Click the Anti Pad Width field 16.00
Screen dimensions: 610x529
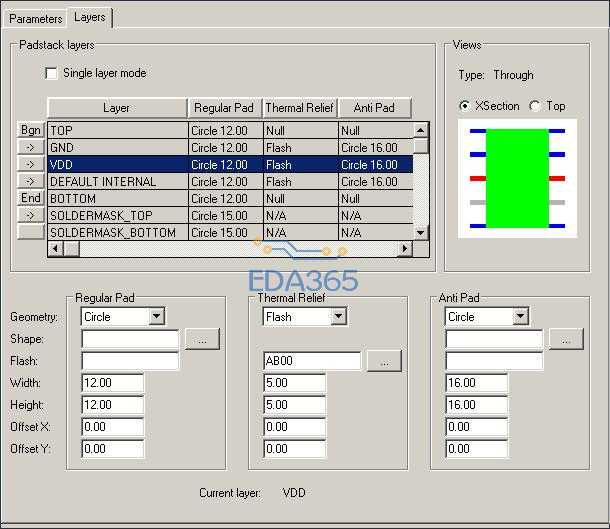click(477, 383)
